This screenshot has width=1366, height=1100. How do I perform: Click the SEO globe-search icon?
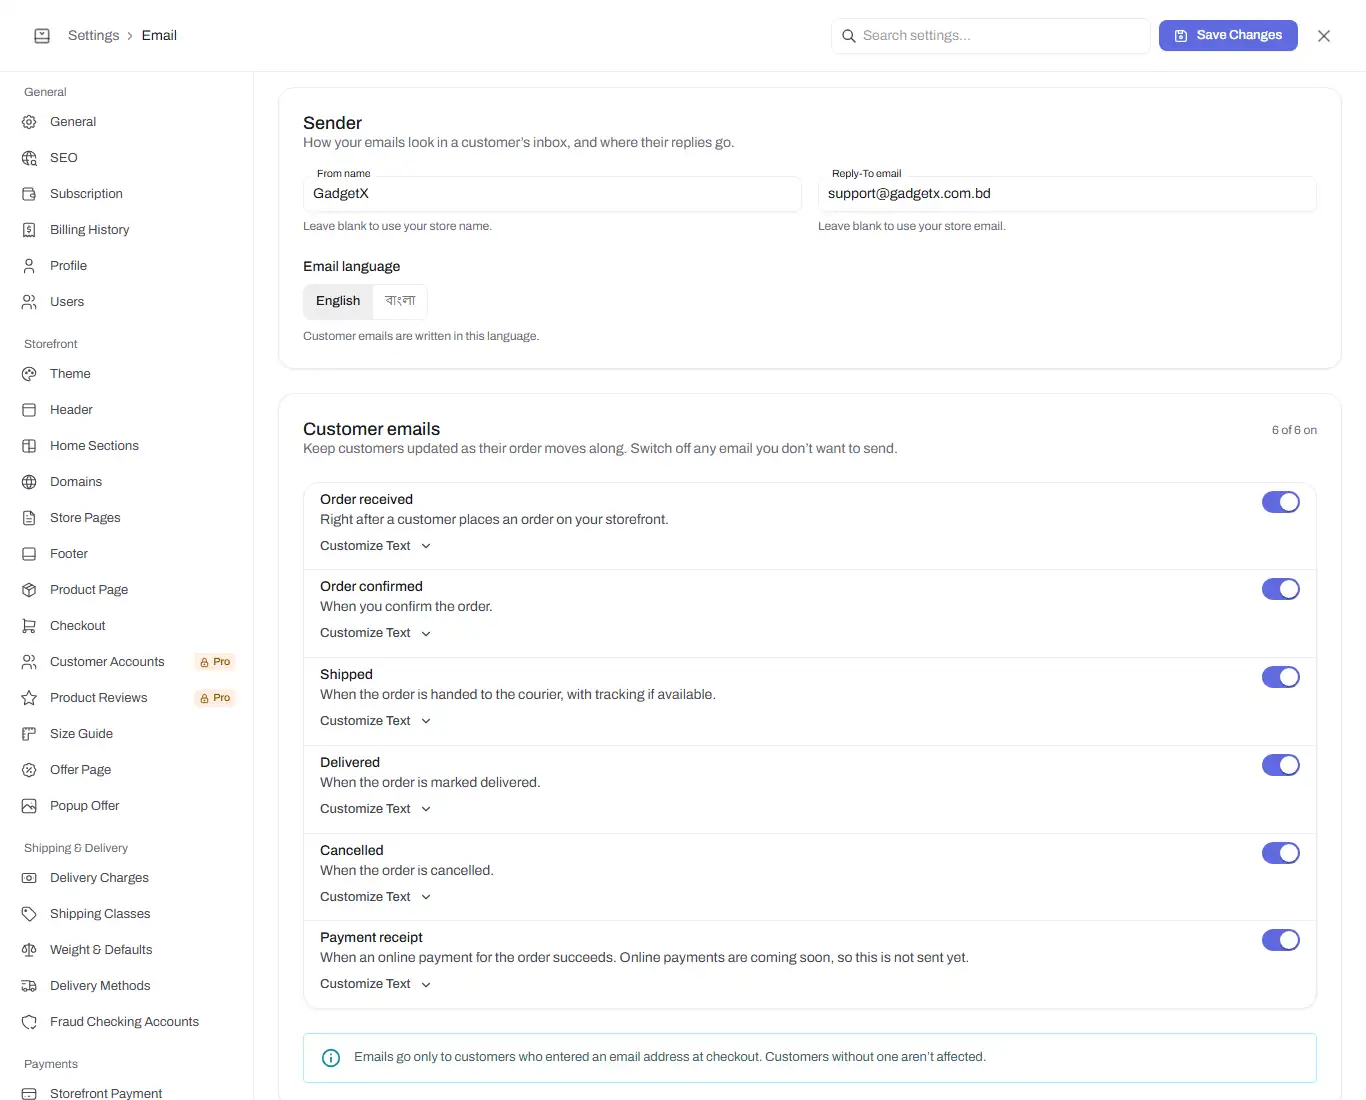pyautogui.click(x=29, y=158)
